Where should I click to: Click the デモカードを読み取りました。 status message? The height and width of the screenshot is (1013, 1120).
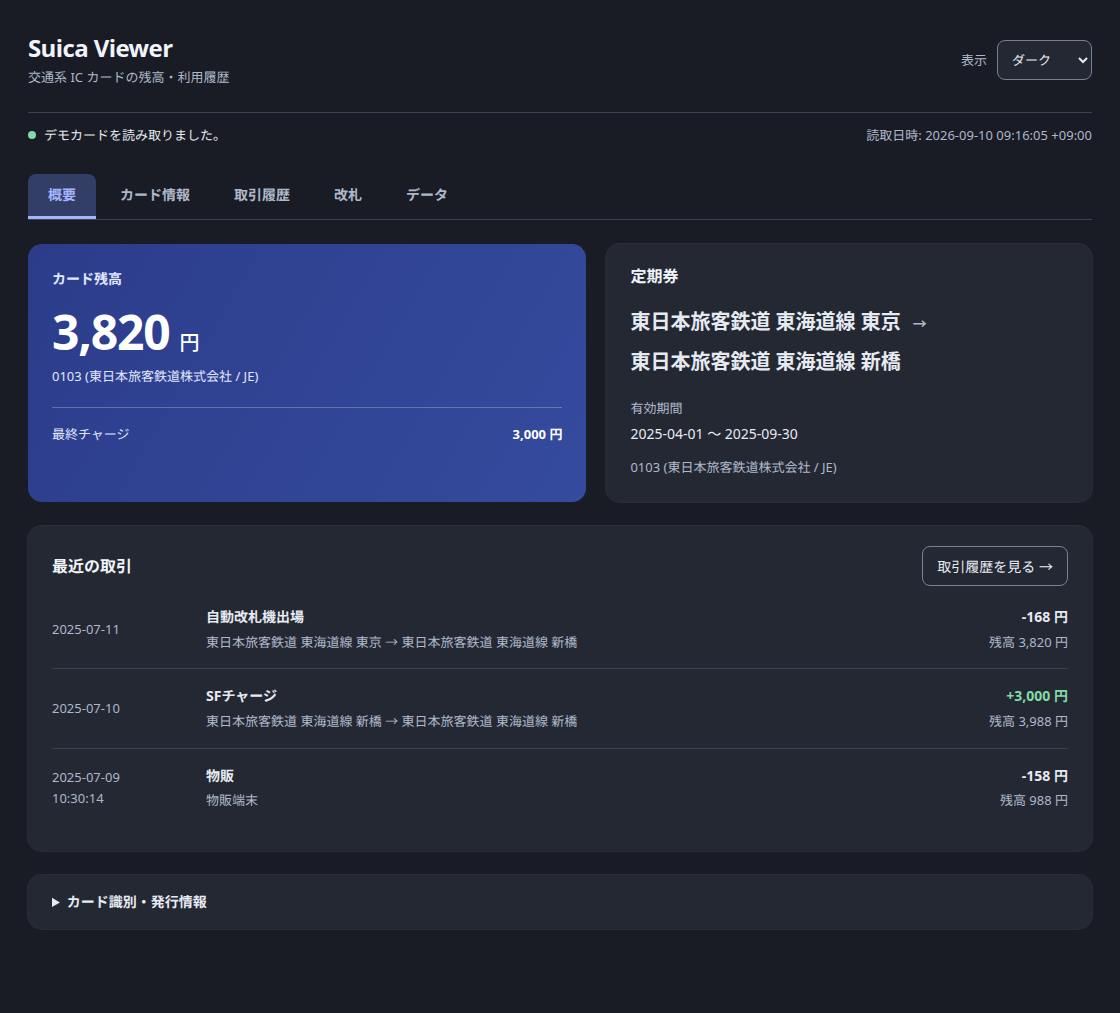(133, 135)
